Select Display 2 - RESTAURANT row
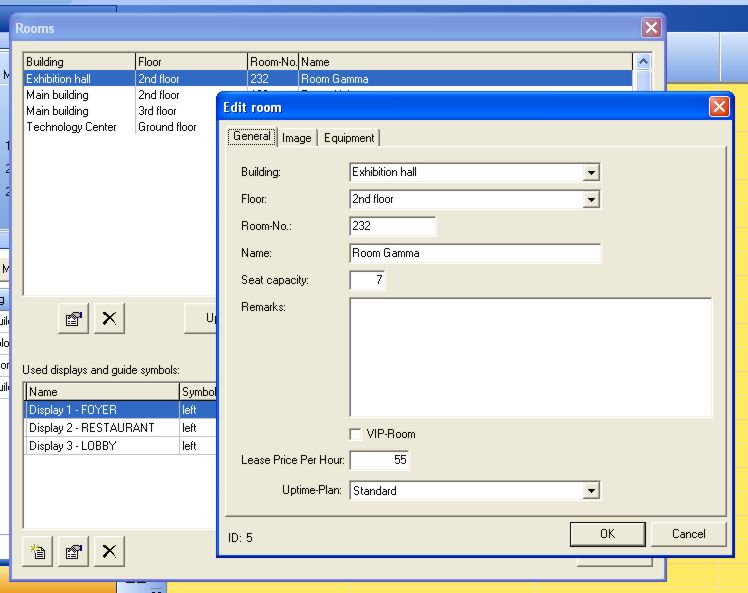748x593 pixels. pyautogui.click(x=92, y=428)
